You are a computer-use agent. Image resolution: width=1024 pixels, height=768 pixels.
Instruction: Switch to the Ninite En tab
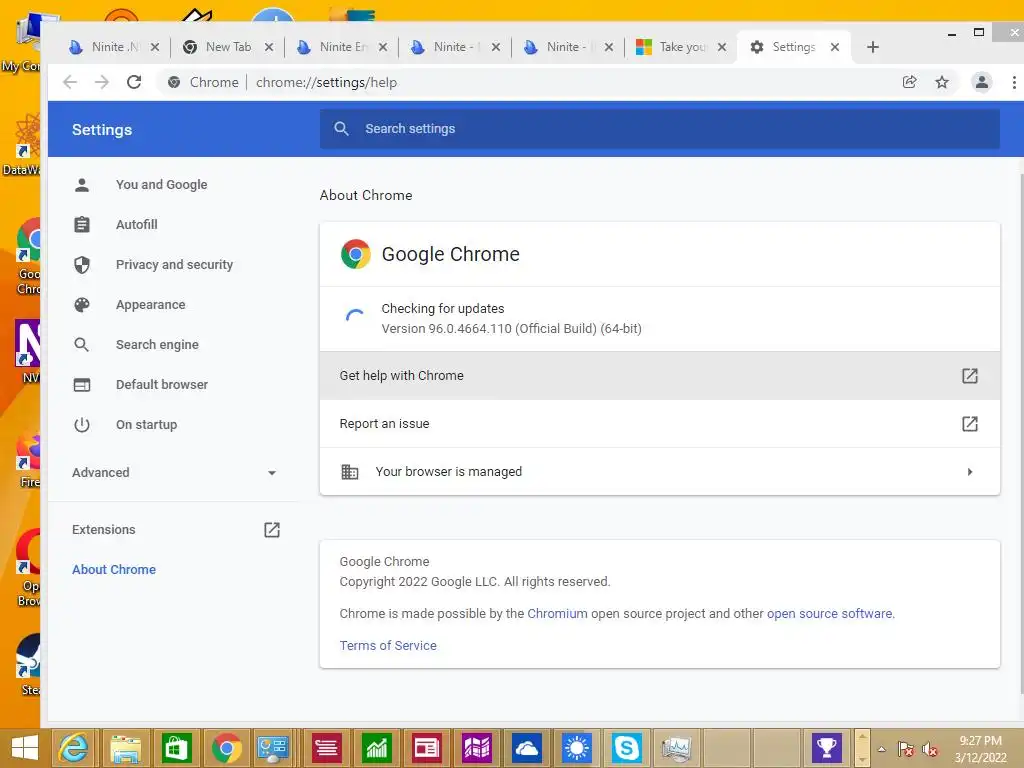342,47
